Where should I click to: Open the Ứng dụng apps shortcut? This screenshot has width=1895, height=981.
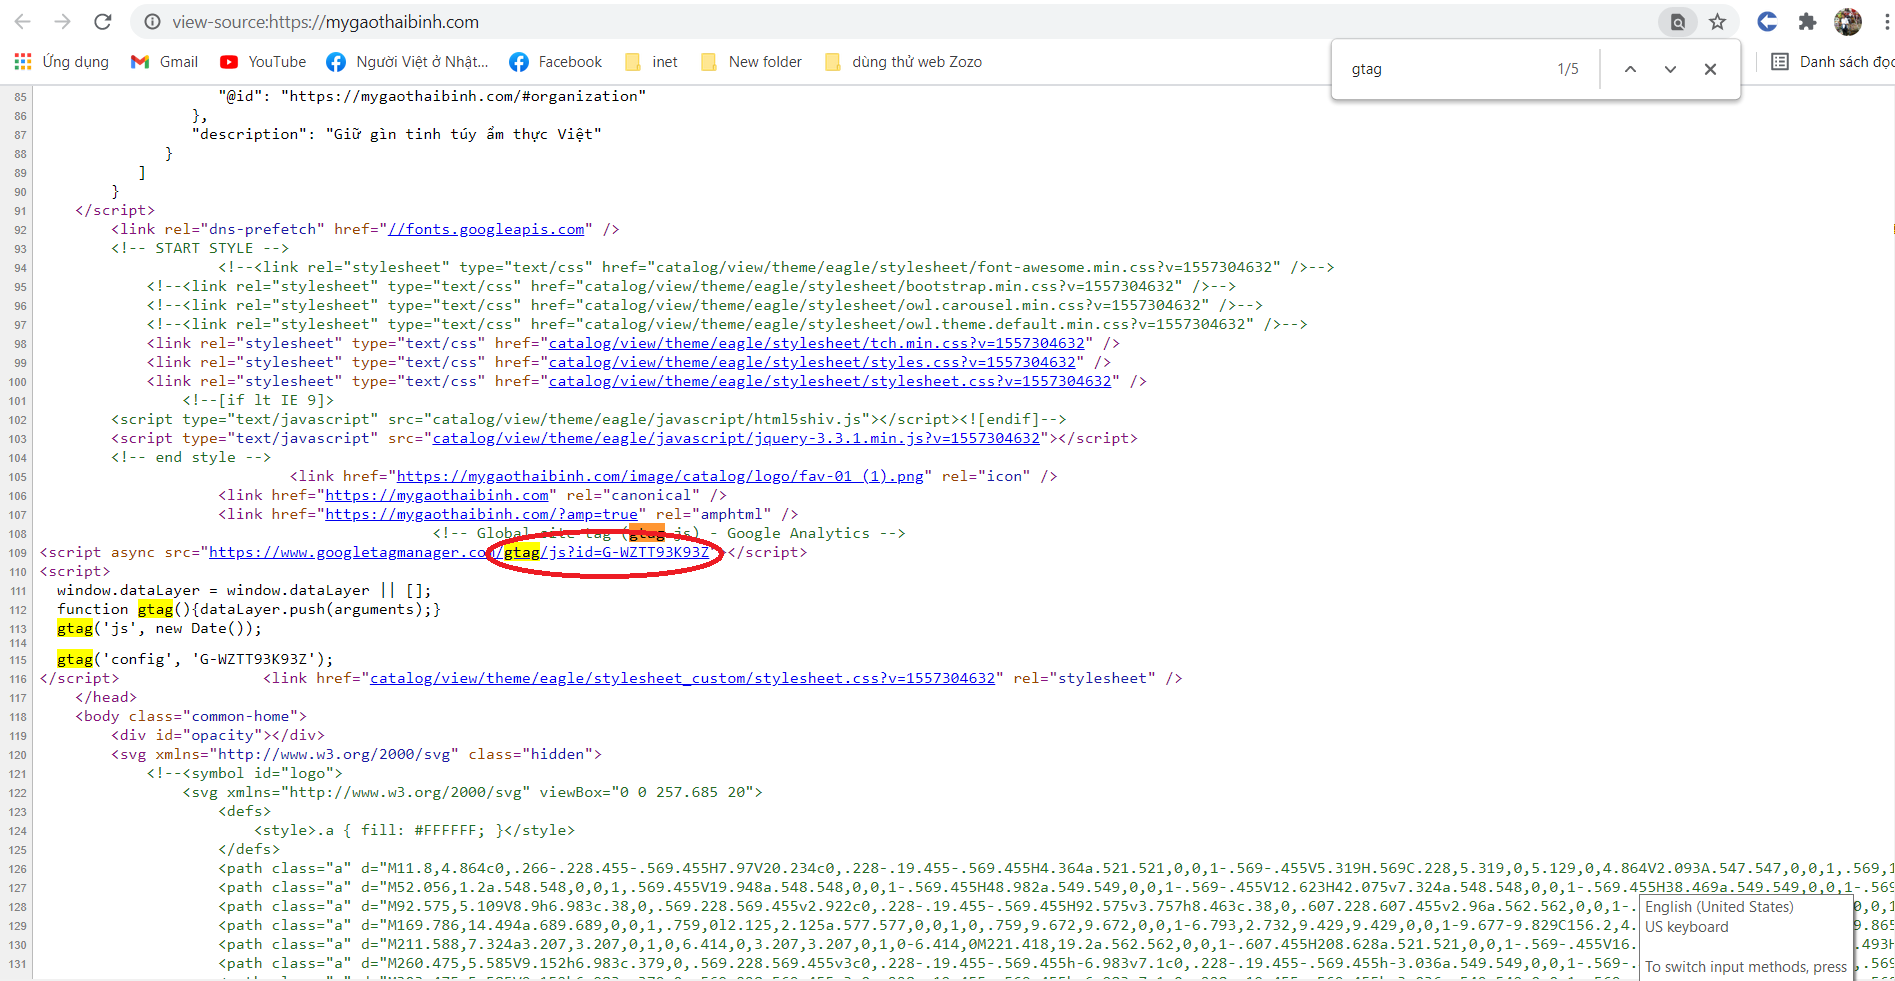[61, 62]
